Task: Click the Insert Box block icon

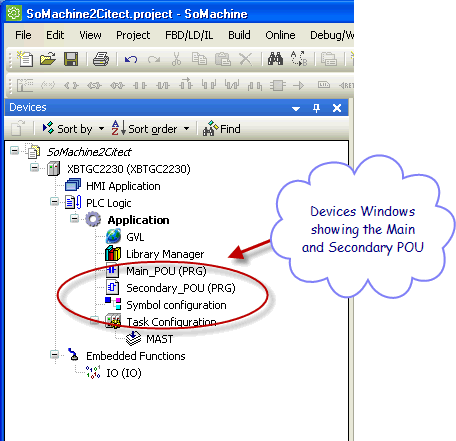Action: [278, 85]
